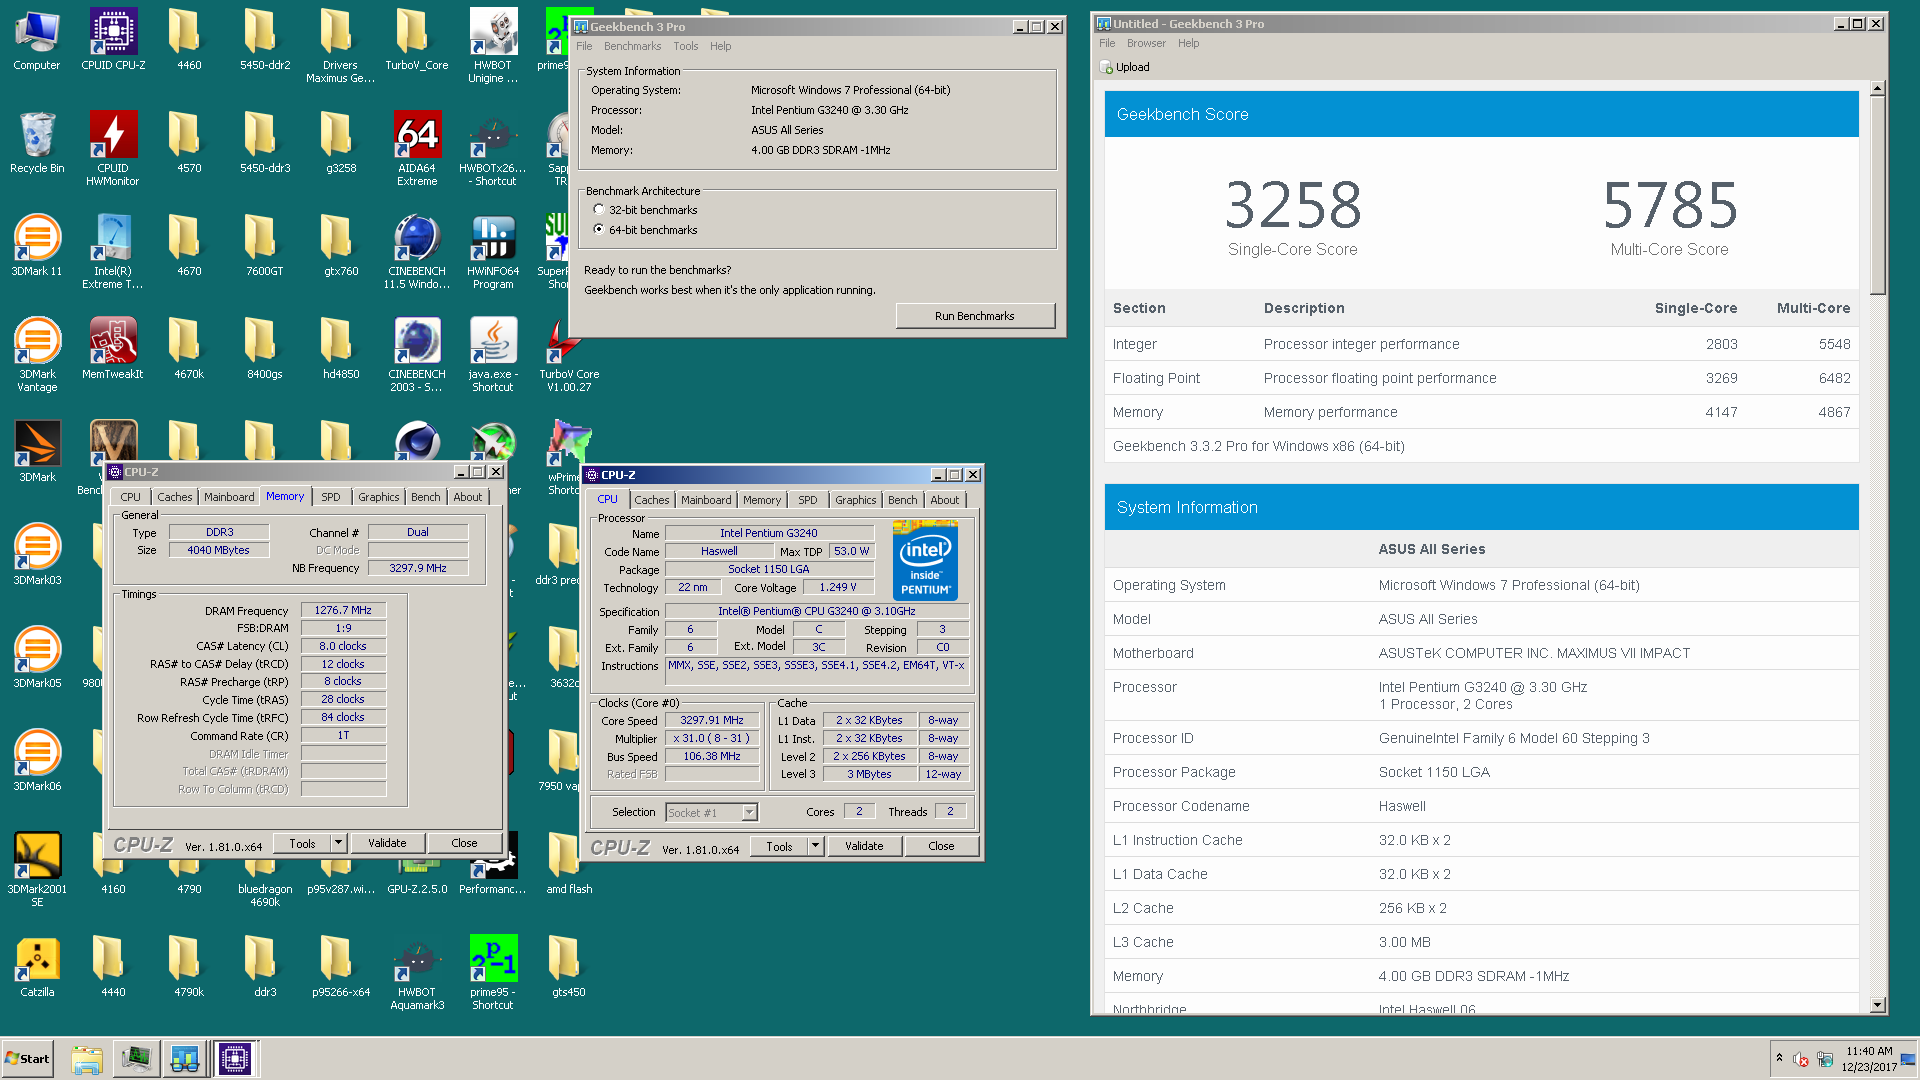This screenshot has width=1920, height=1080.
Task: Open 3DMark Vantage desktop icon
Action: point(37,355)
